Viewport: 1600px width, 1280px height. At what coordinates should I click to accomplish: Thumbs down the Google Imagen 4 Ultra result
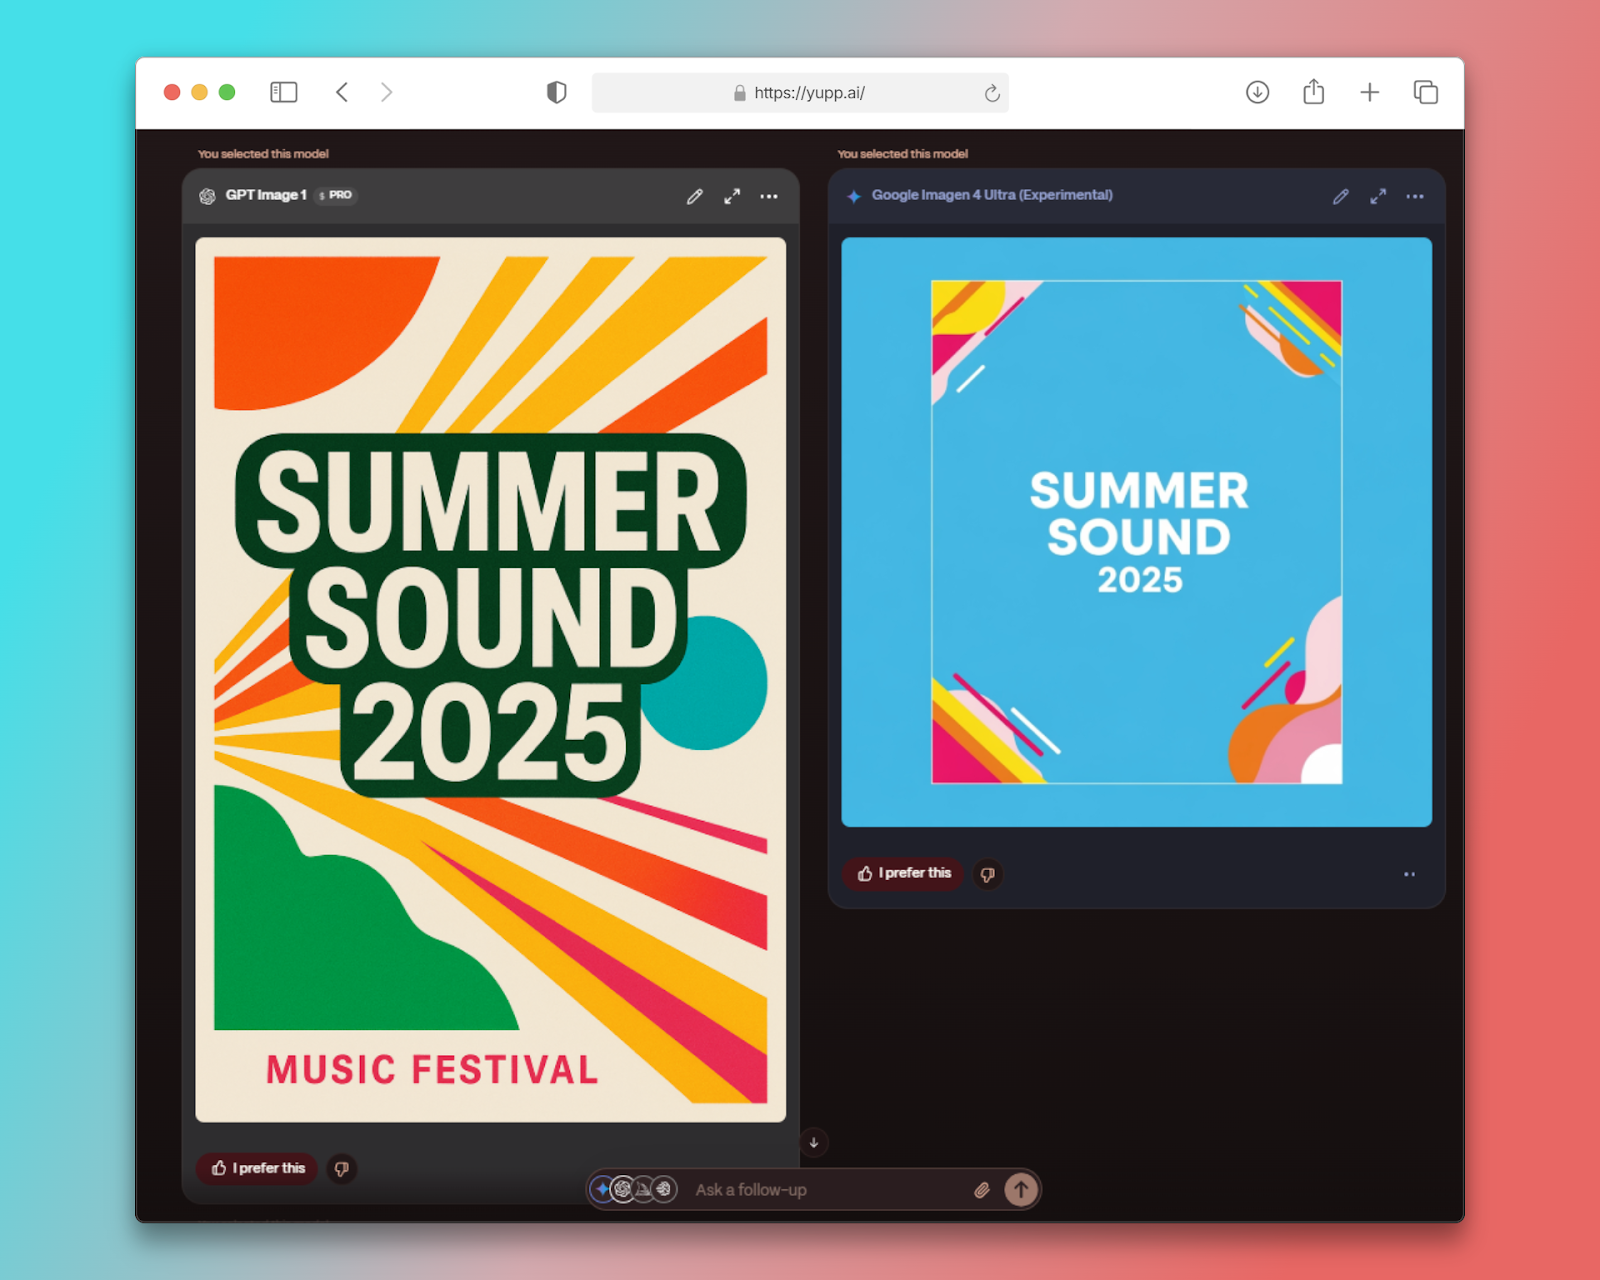988,874
